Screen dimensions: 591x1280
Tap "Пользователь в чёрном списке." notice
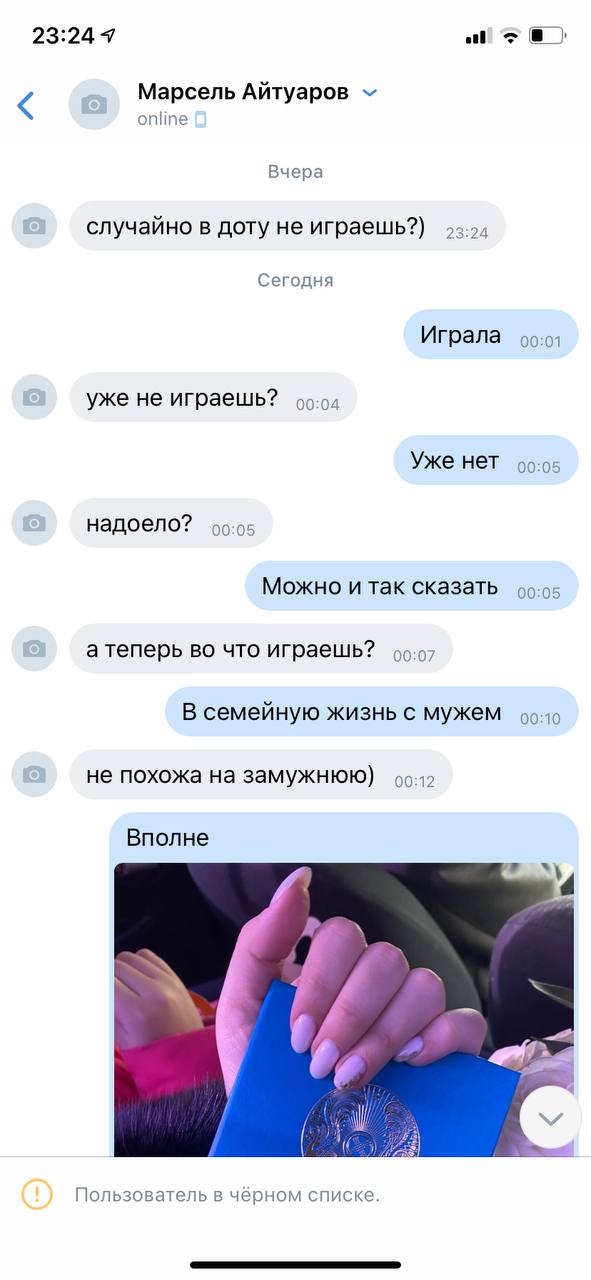227,1194
